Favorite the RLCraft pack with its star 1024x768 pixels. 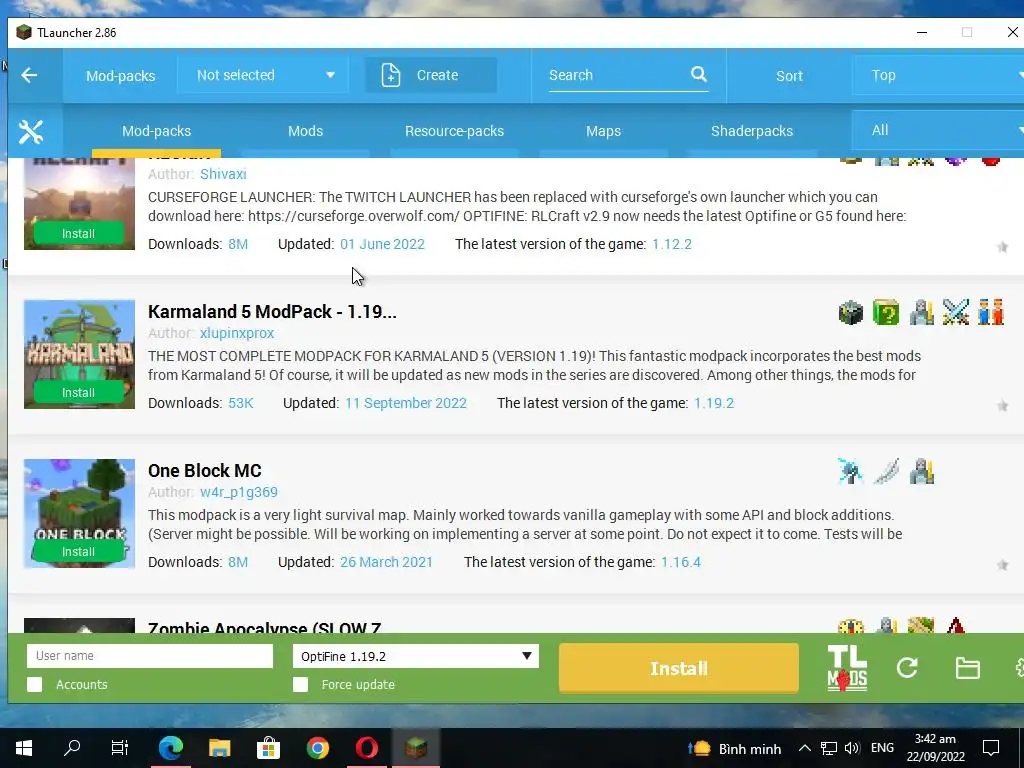coord(1002,247)
